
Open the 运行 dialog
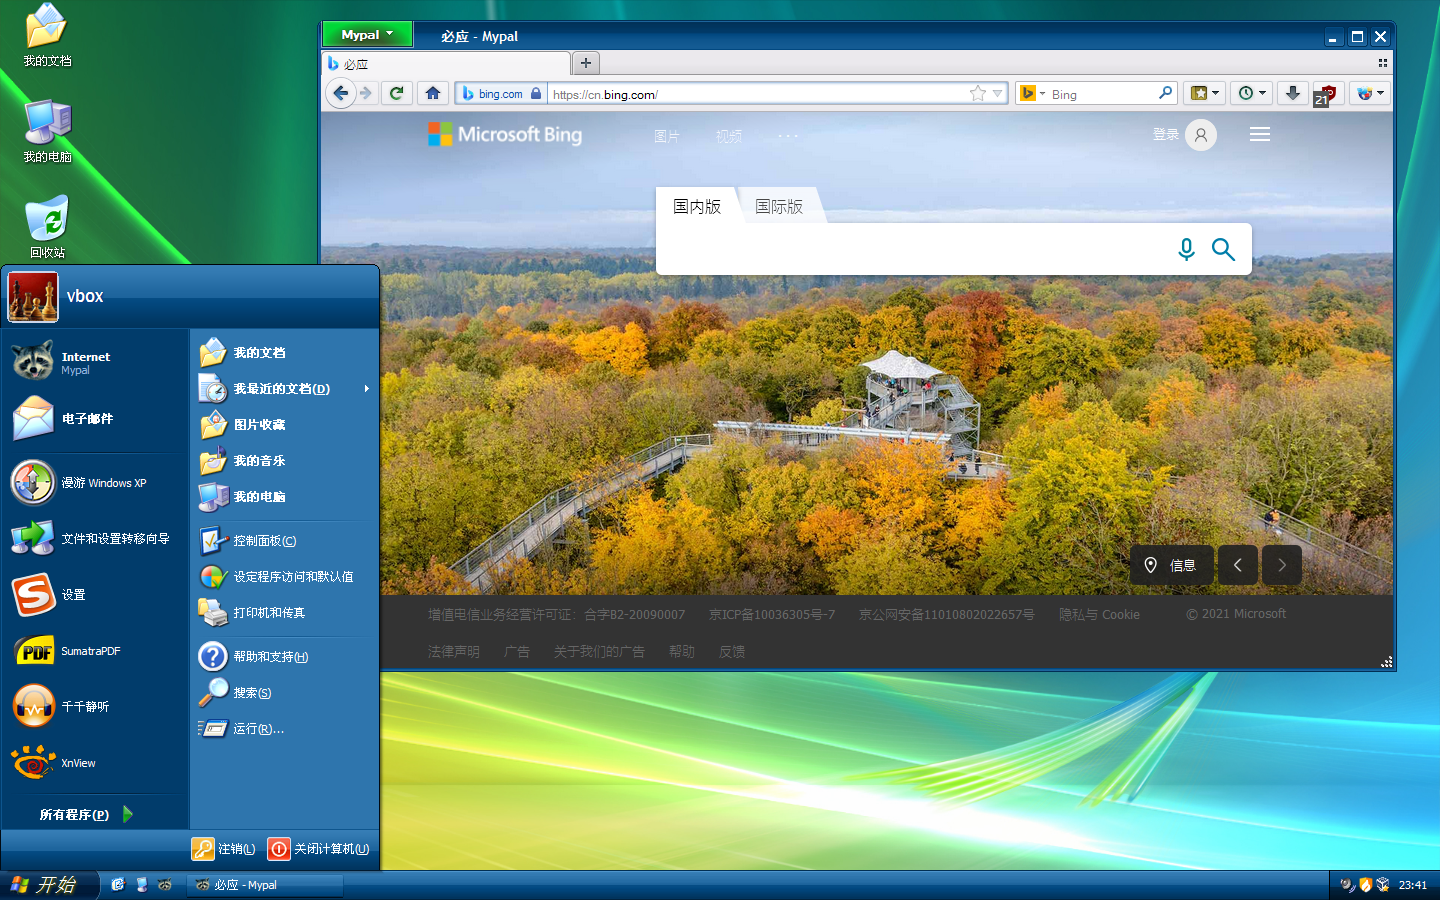pos(285,728)
